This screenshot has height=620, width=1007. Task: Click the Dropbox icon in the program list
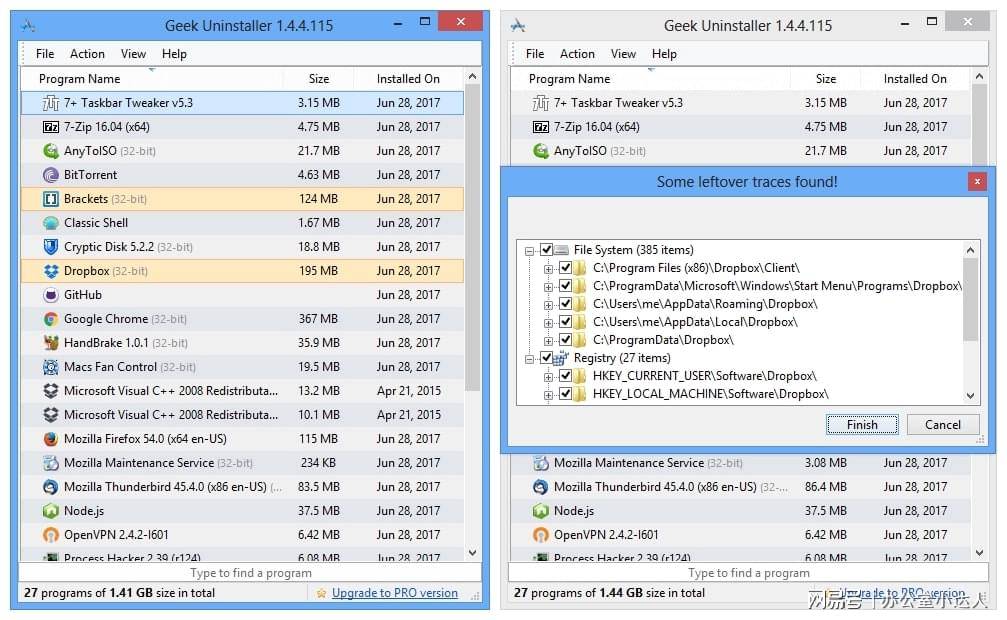click(51, 271)
